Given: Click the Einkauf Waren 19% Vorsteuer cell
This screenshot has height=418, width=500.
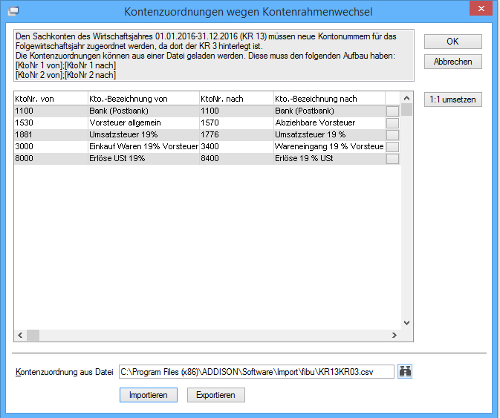Looking at the screenshot, I should click(144, 146).
